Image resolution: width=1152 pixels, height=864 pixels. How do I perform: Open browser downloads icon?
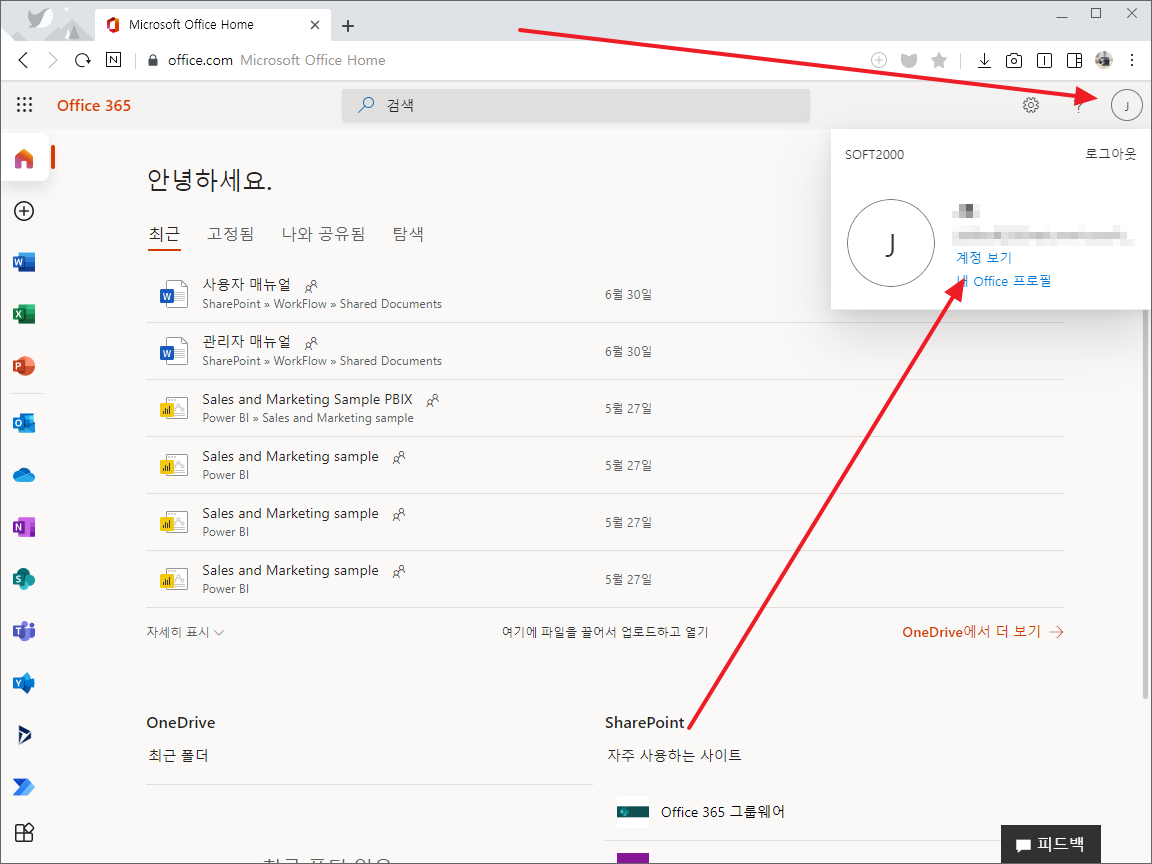[x=984, y=60]
